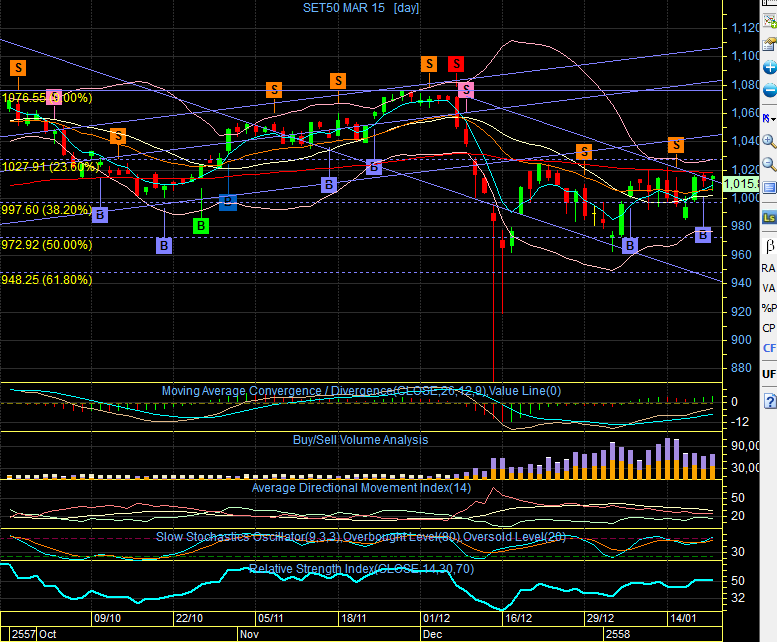Viewport: 777px width, 642px height.
Task: Click the 2558 year label
Action: (618, 634)
